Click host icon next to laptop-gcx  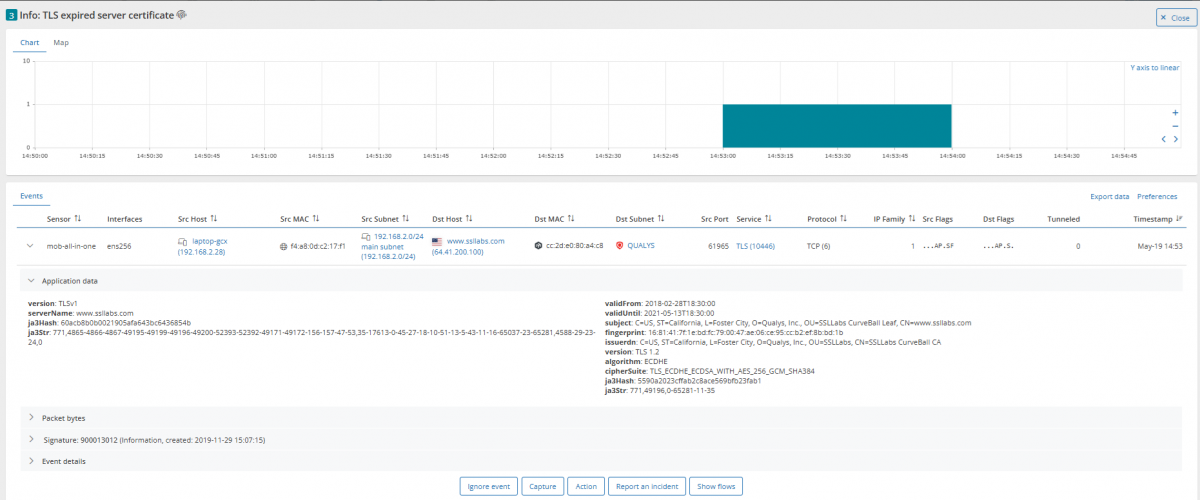coord(182,242)
